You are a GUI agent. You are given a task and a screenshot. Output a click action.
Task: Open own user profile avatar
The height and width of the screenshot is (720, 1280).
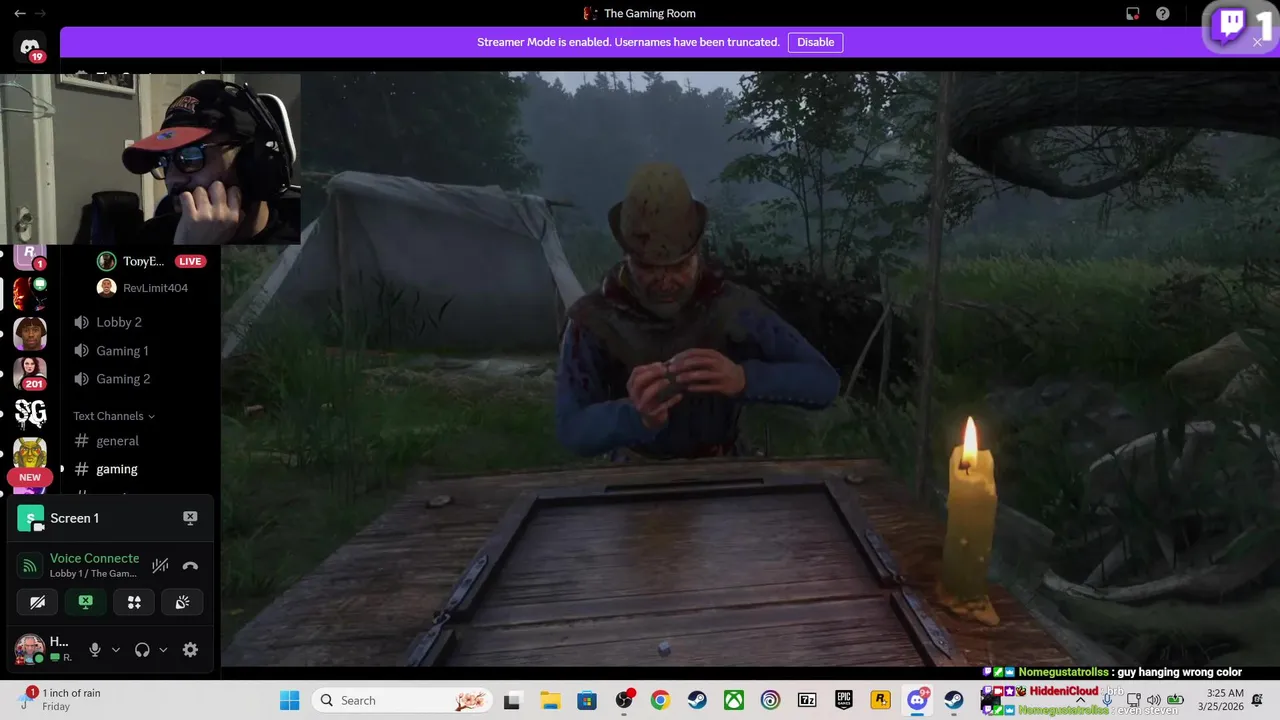tap(29, 649)
